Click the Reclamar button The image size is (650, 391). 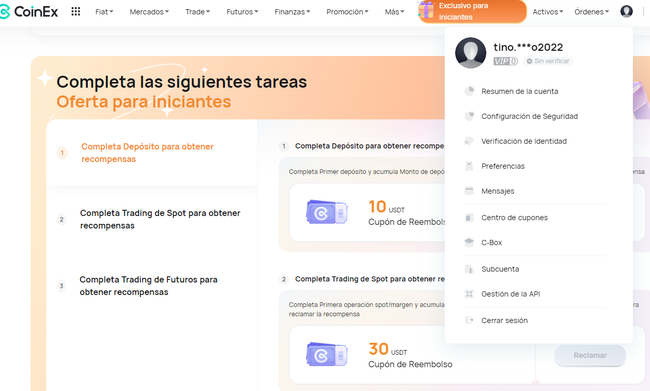(590, 355)
